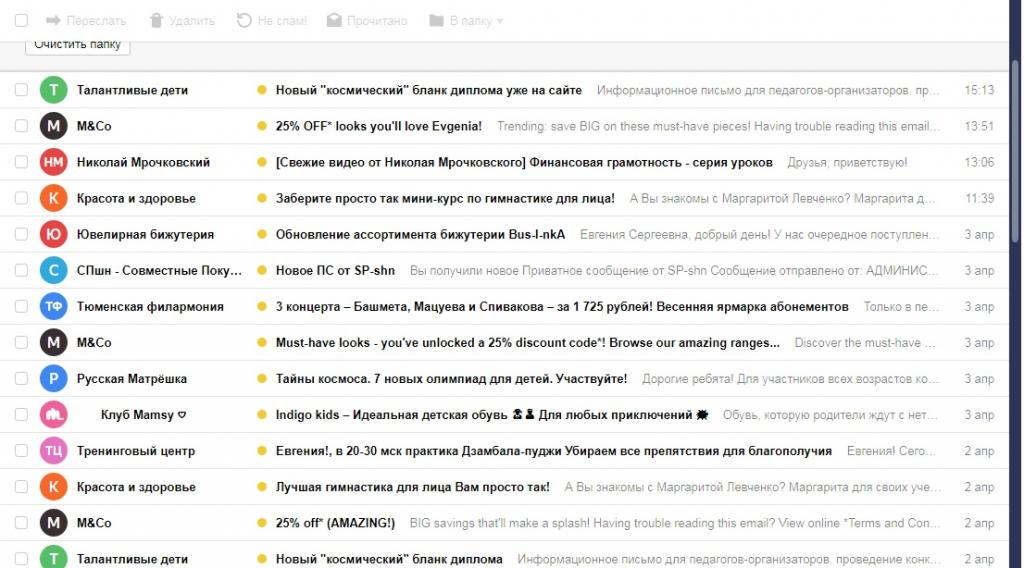Toggle the select-all checkbox in toolbar
The image size is (1024, 568).
21,20
